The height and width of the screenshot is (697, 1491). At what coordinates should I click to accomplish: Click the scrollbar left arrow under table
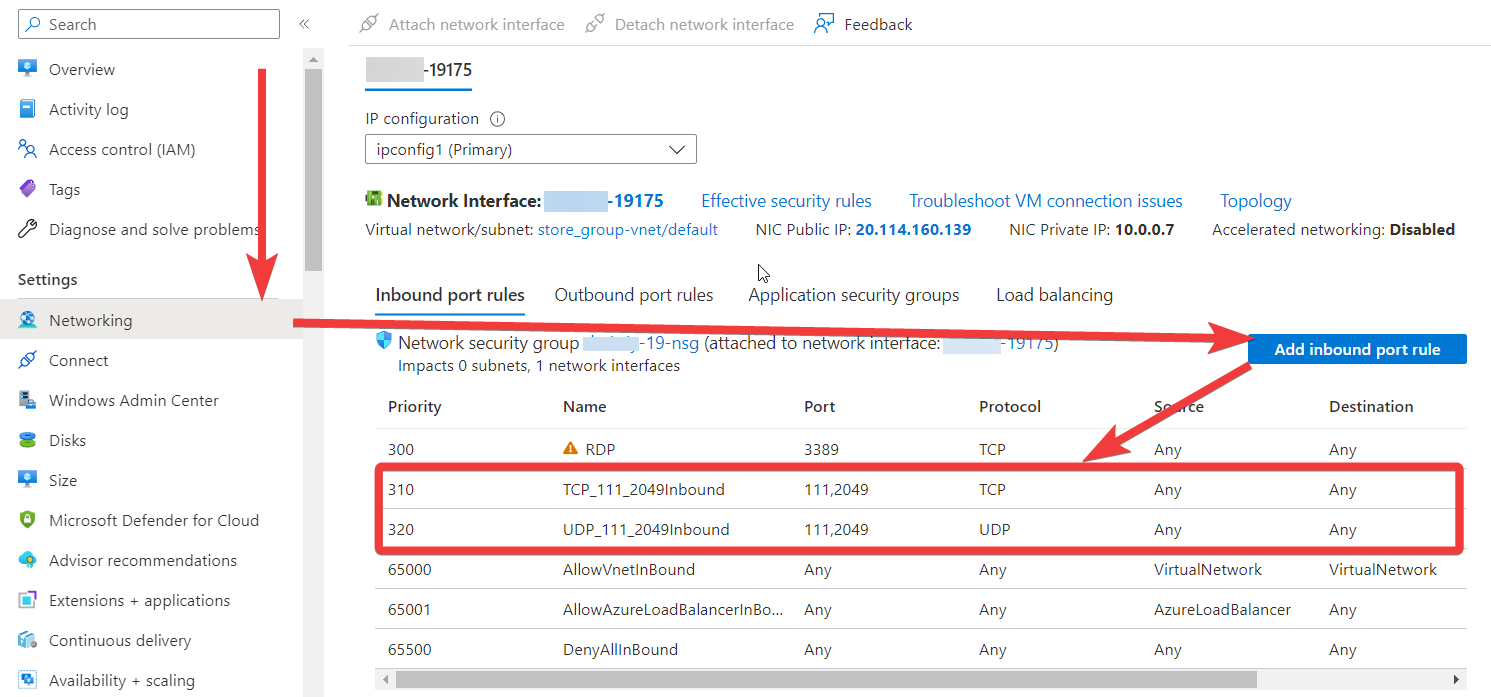point(384,680)
